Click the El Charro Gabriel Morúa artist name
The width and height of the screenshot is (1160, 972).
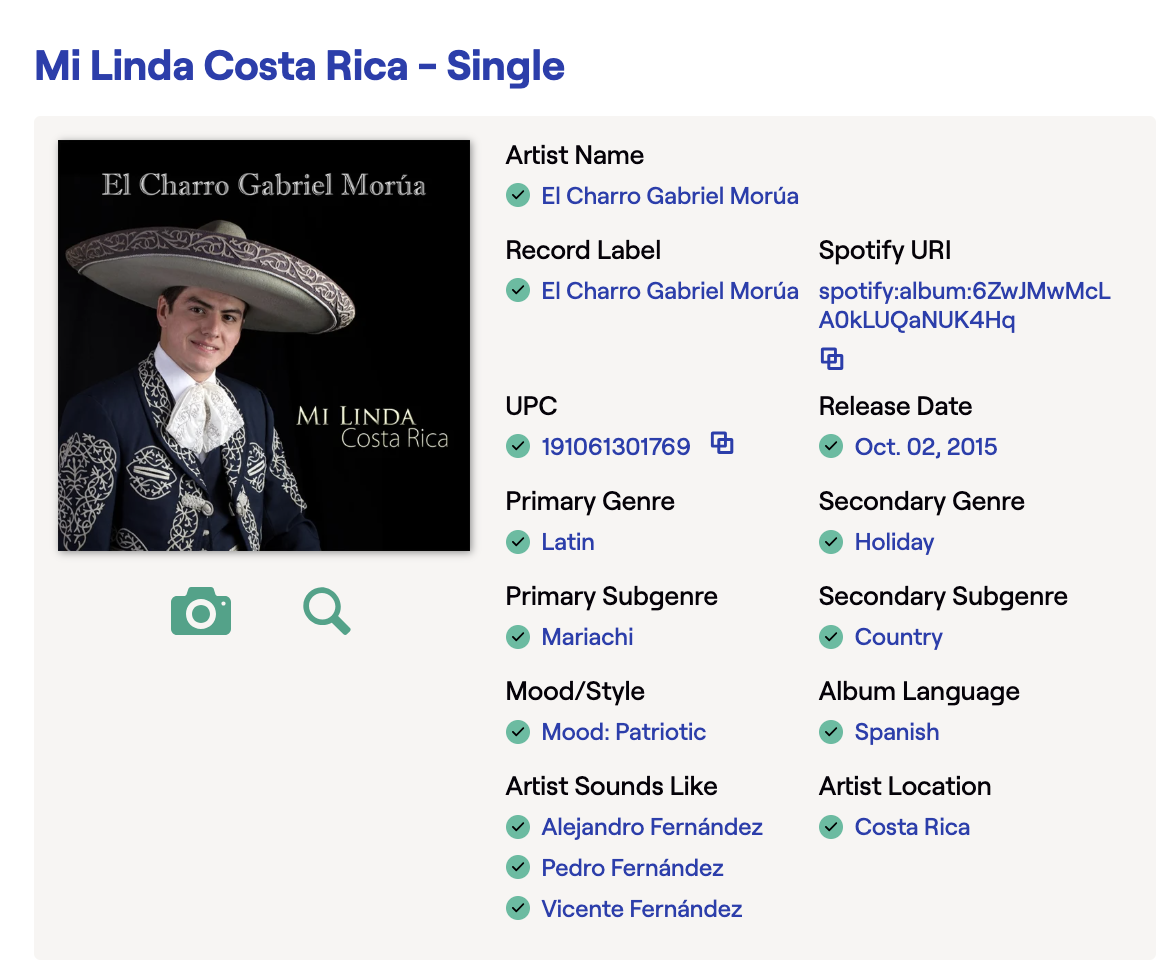pos(670,196)
